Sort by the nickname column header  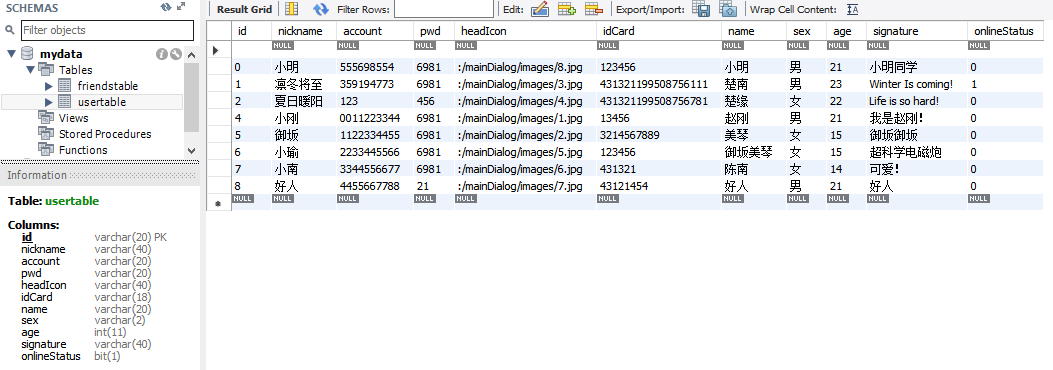(304, 31)
